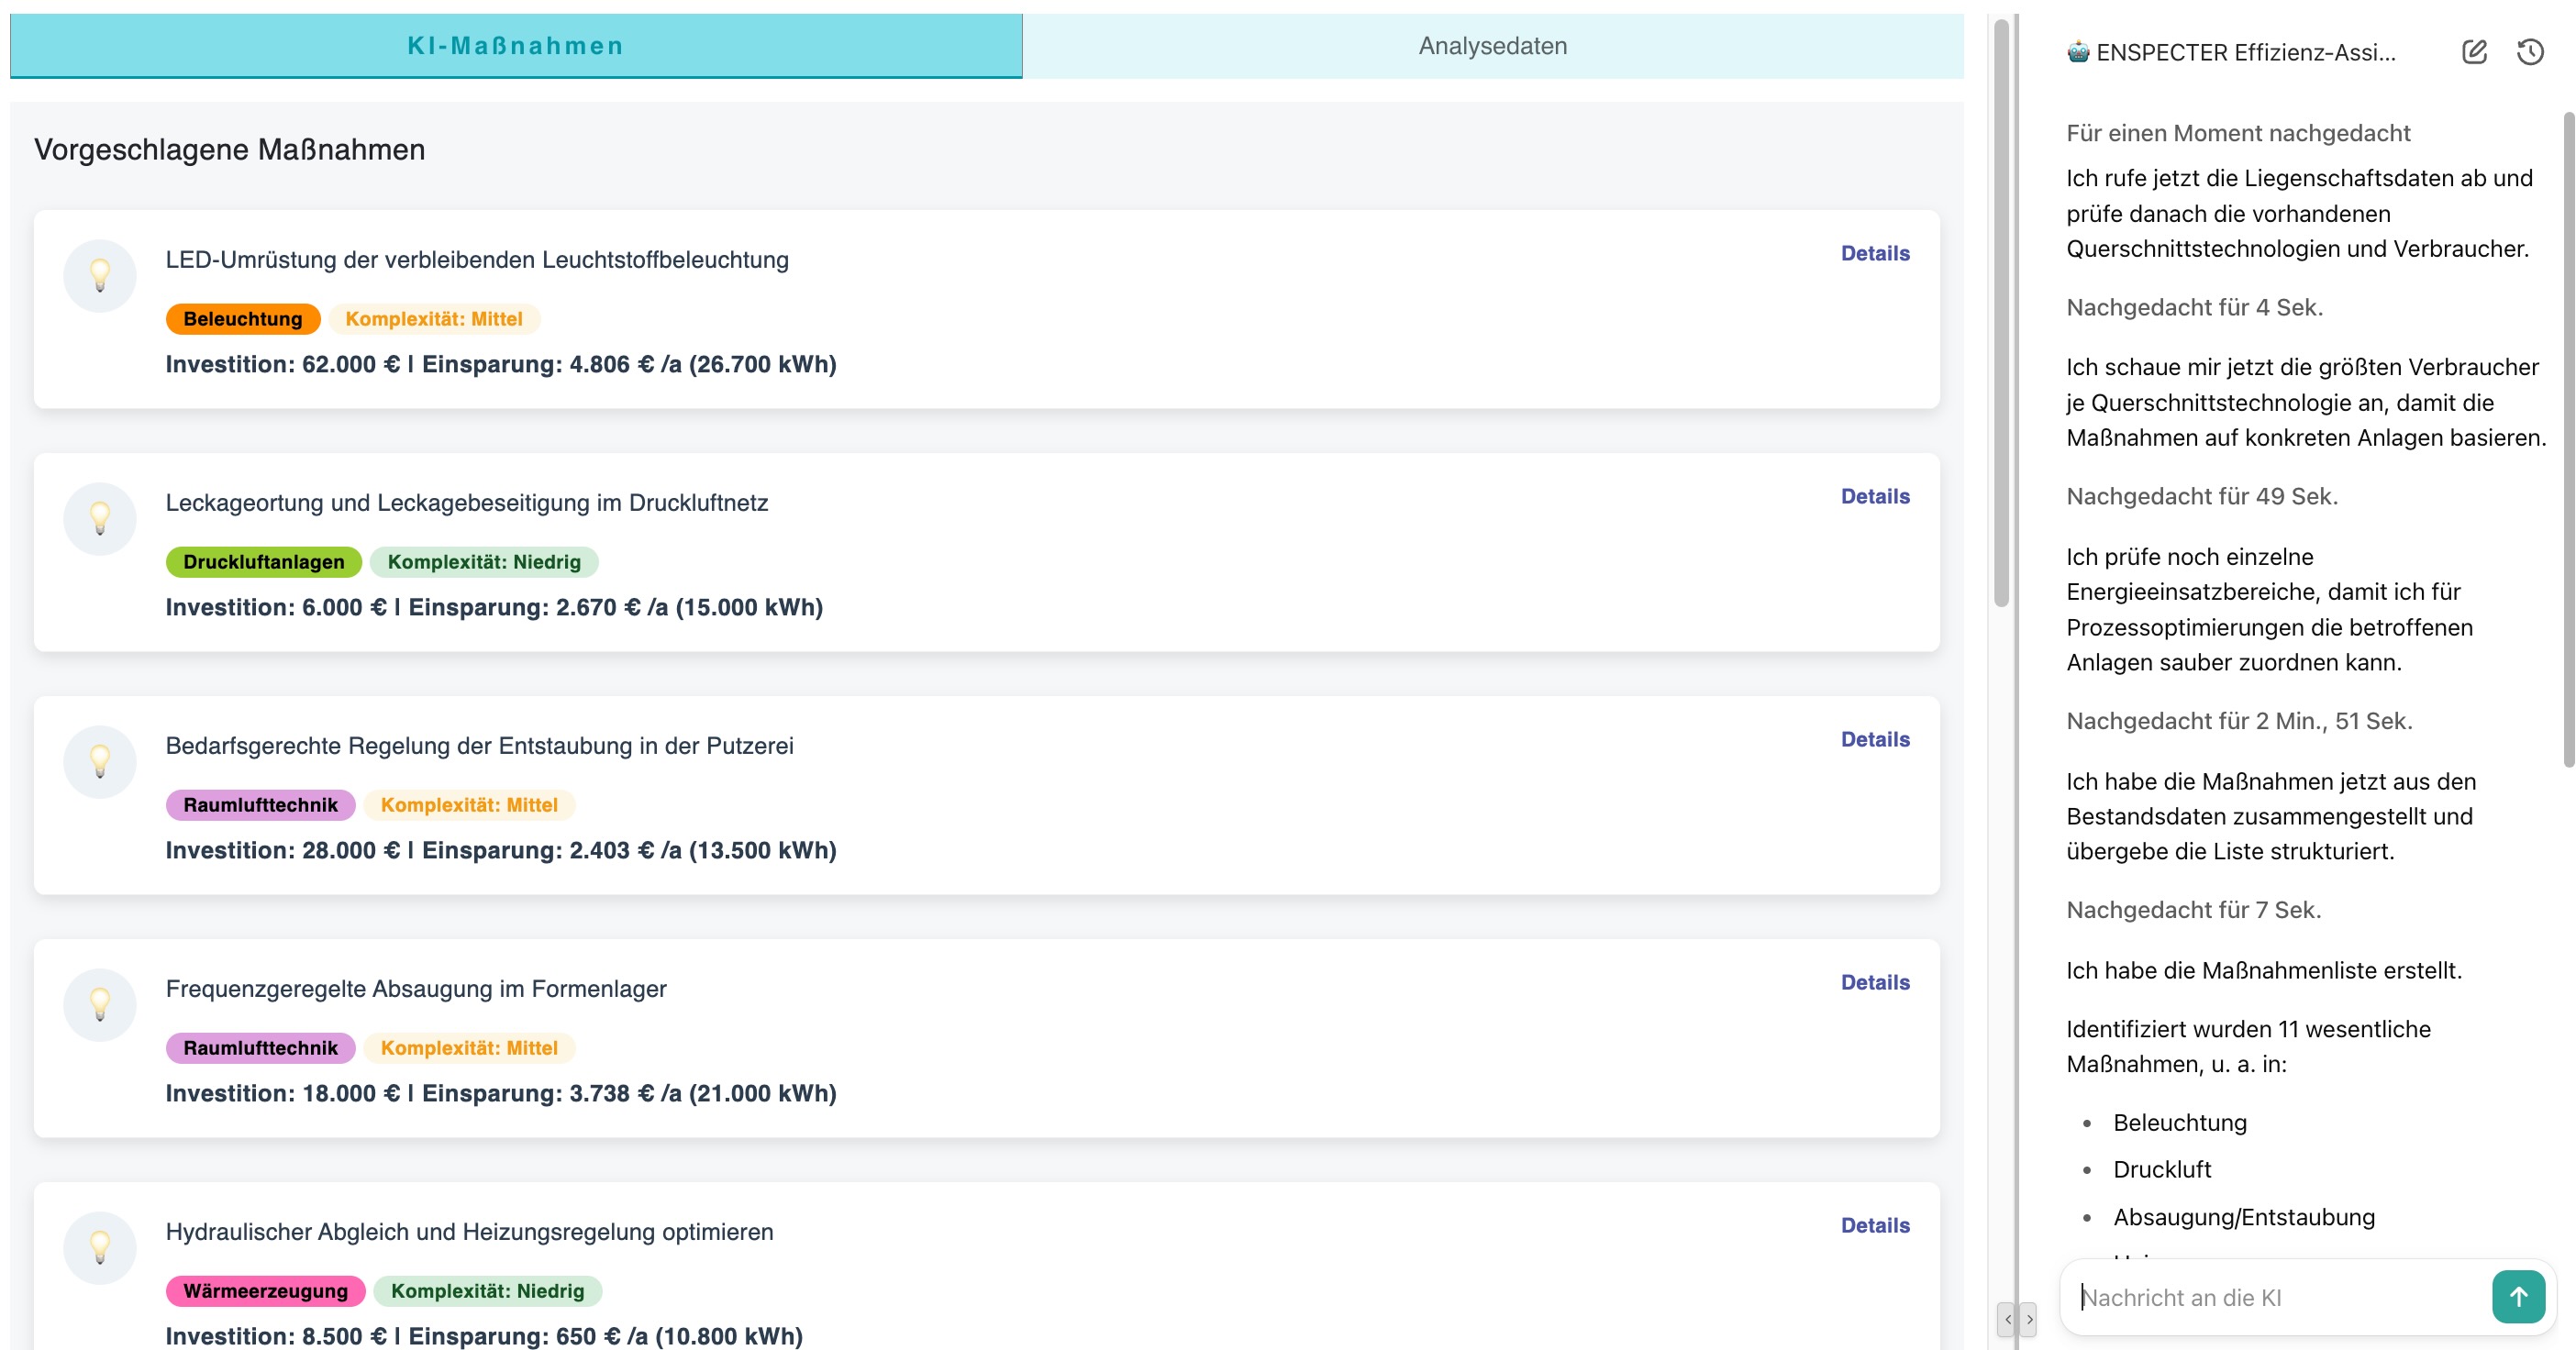Viewport: 2576px width, 1350px height.
Task: Click the chat panel vertical scrollbar
Action: 2568,440
